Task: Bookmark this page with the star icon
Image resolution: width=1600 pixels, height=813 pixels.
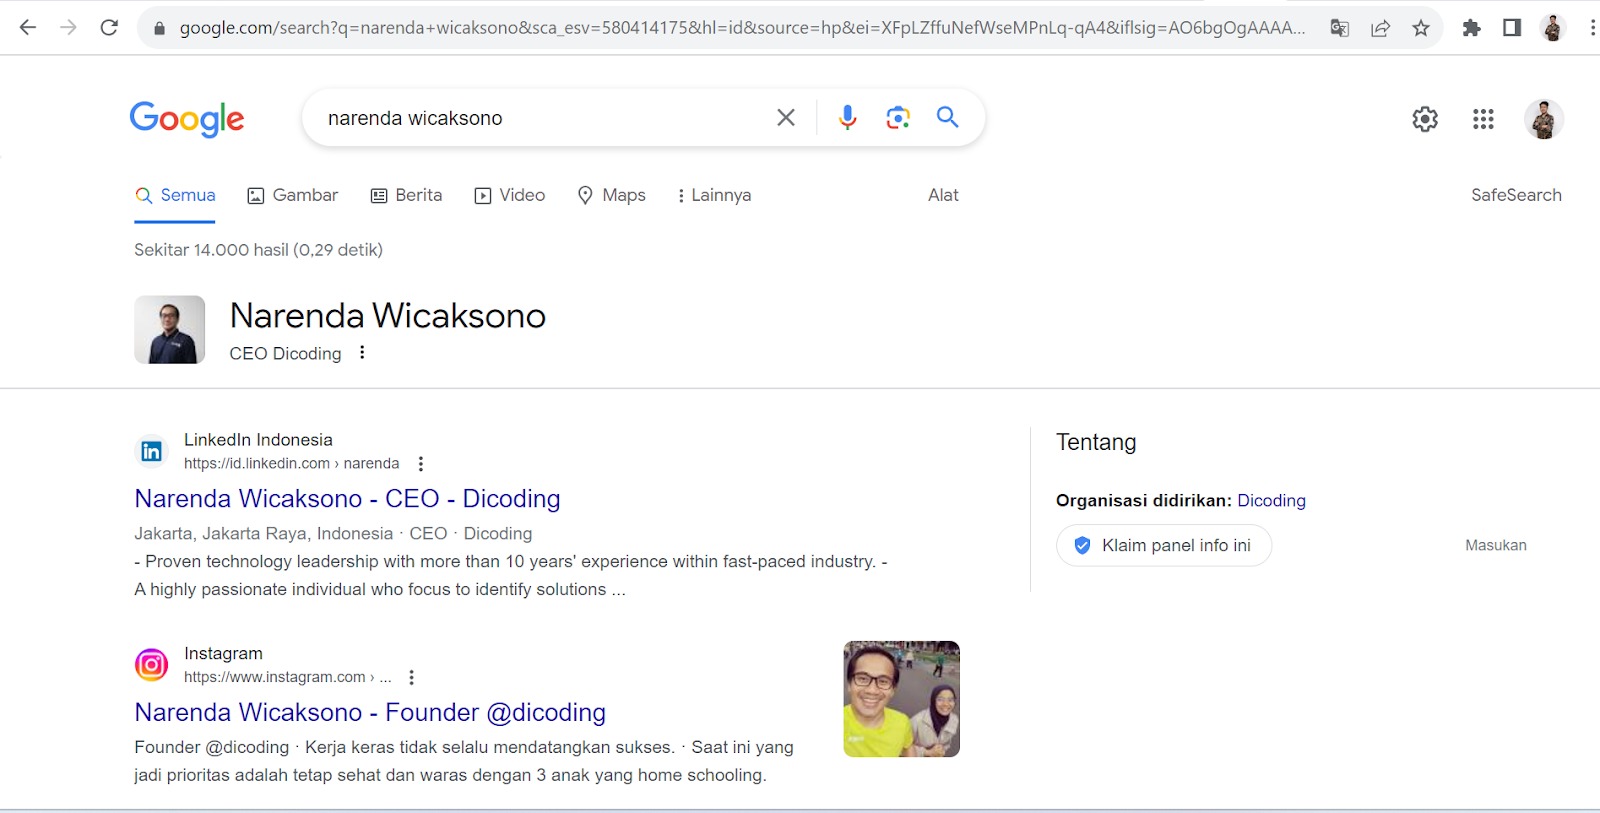Action: click(1421, 28)
